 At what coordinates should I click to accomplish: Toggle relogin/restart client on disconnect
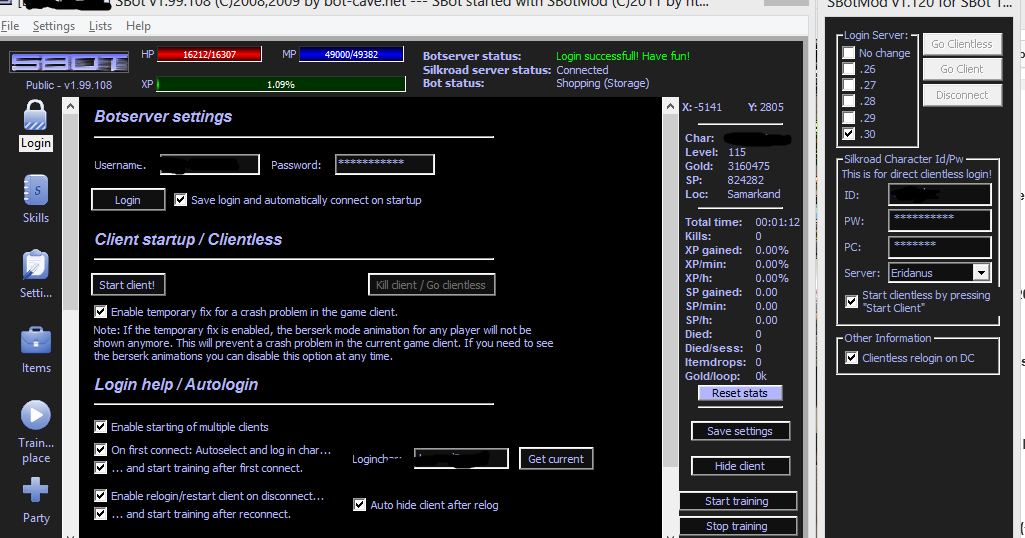(x=100, y=496)
